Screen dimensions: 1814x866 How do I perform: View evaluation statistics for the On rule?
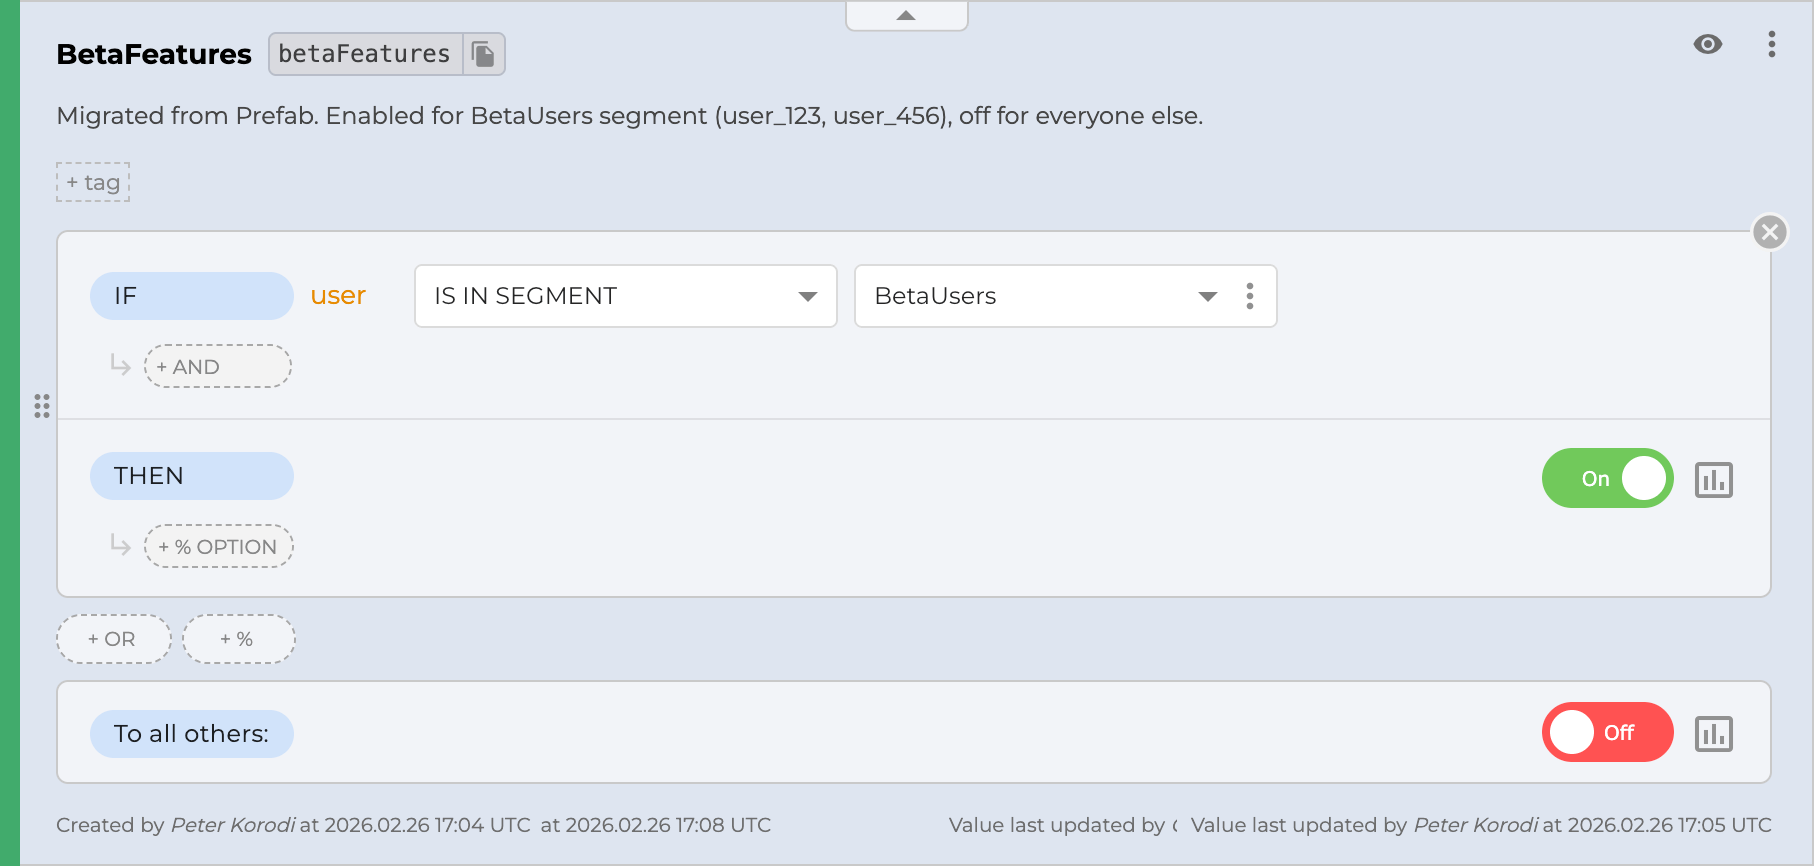coord(1715,479)
